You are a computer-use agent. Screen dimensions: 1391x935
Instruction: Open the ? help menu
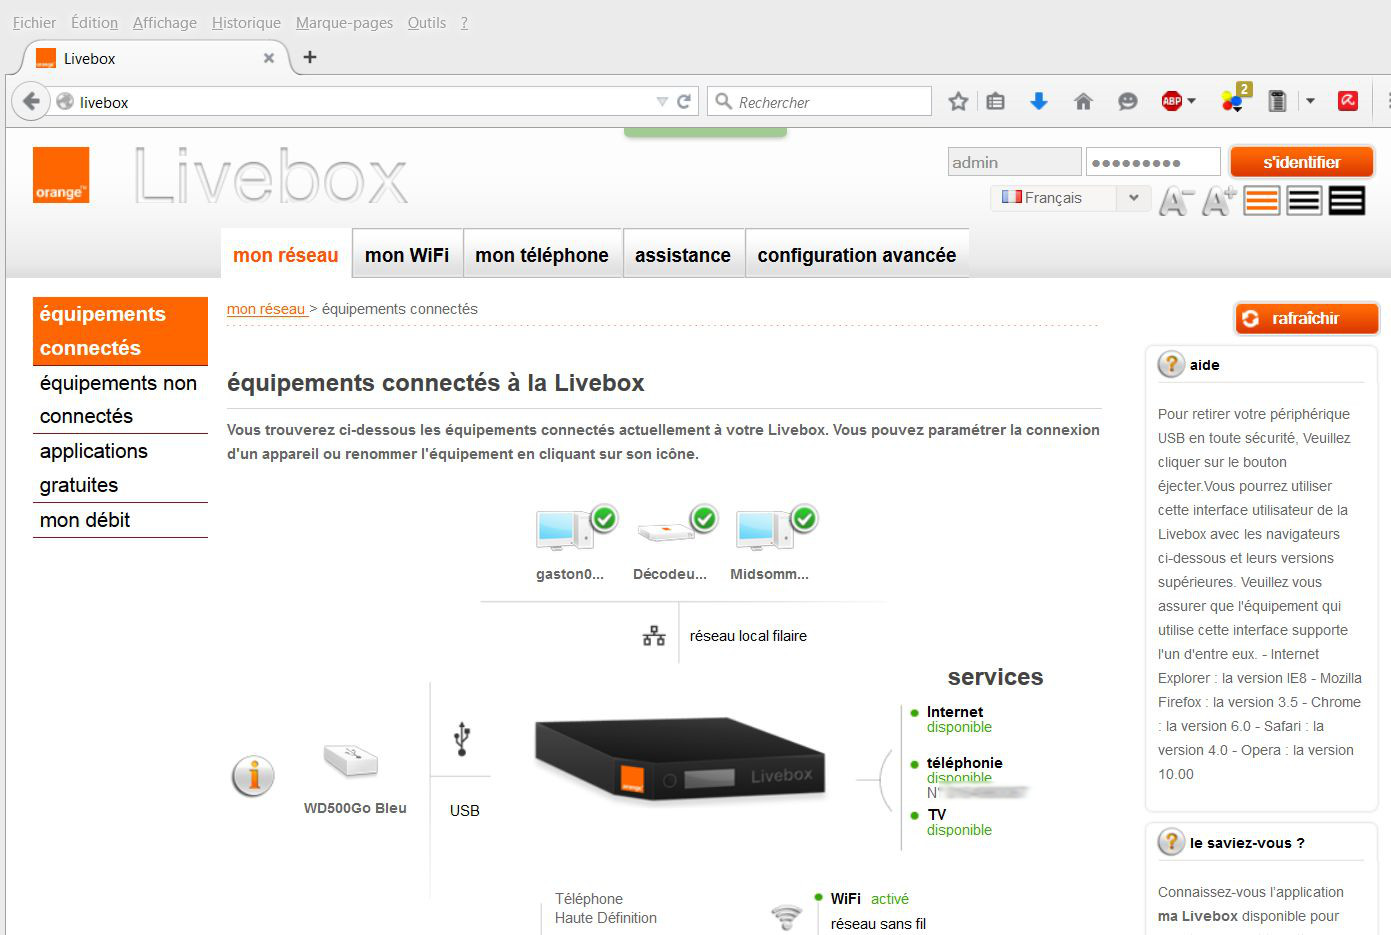(464, 23)
